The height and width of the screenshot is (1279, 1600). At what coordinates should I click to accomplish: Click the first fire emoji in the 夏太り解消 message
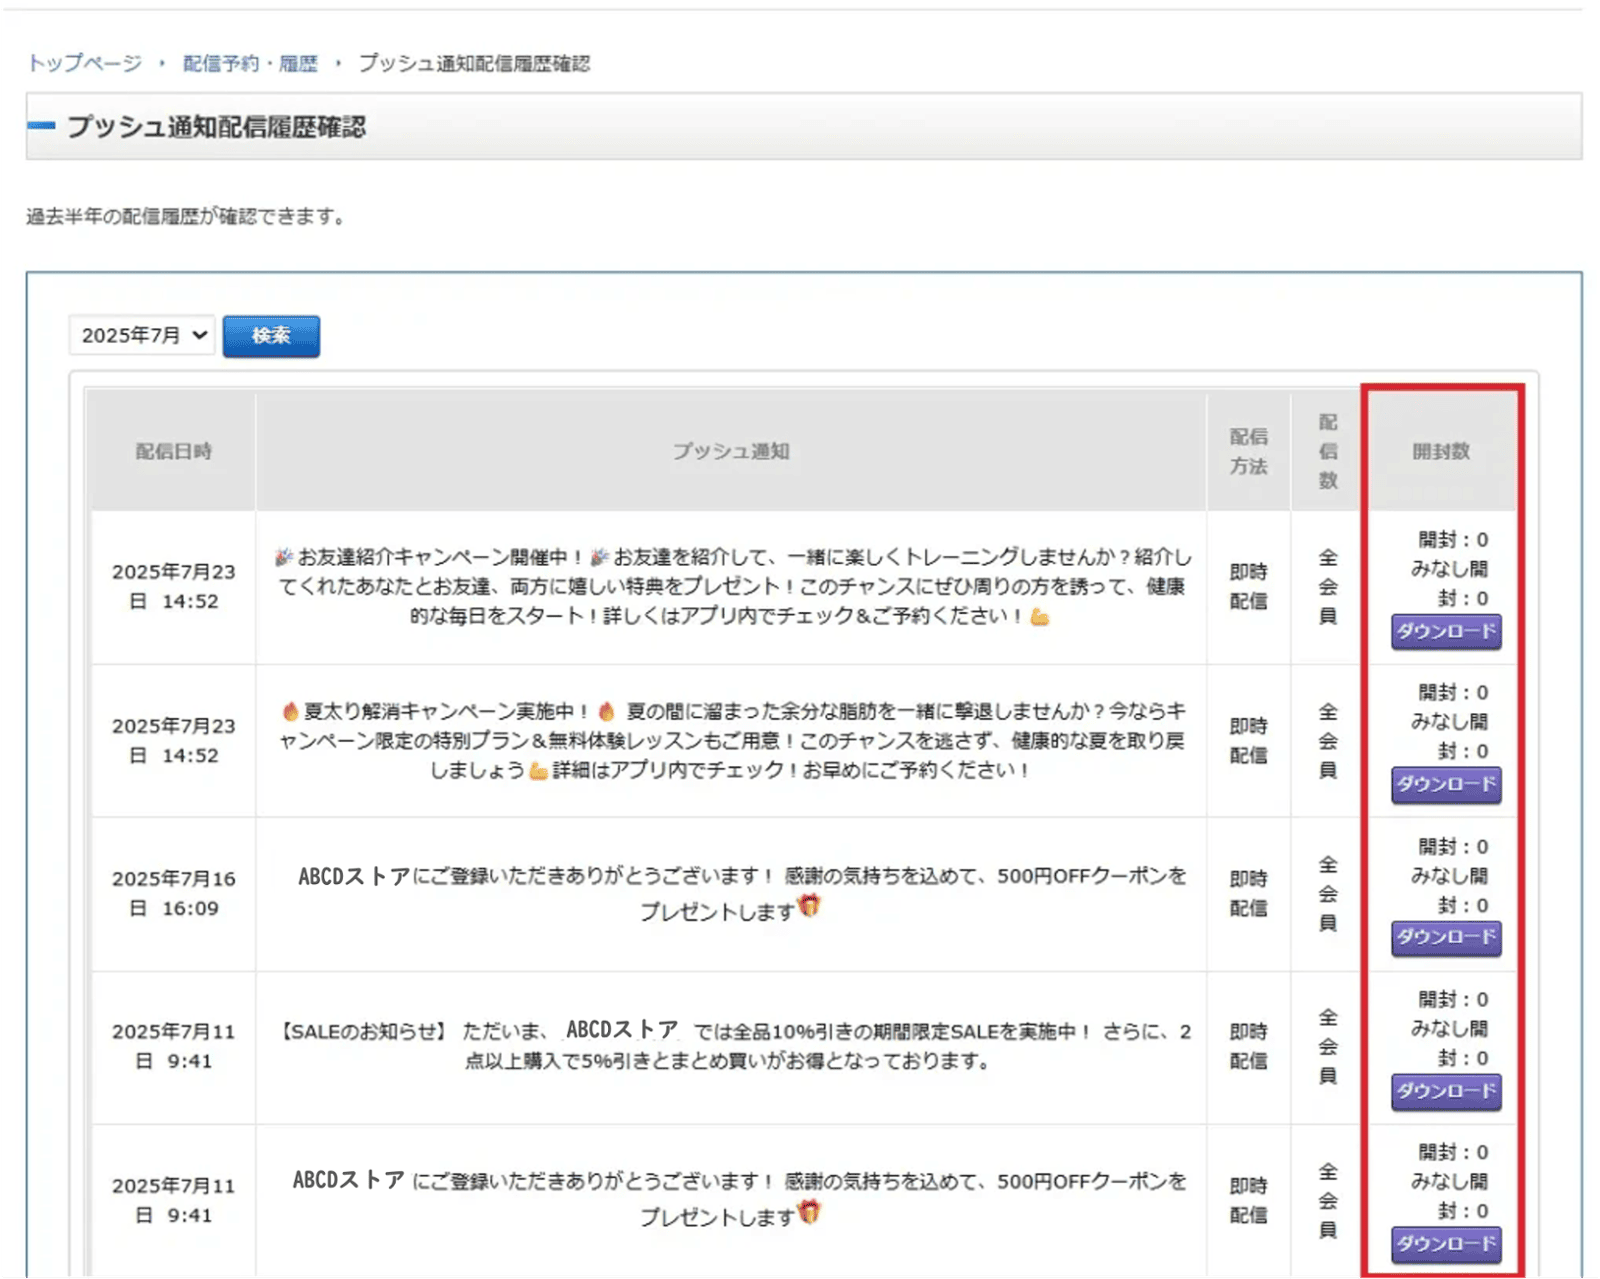click(x=290, y=711)
